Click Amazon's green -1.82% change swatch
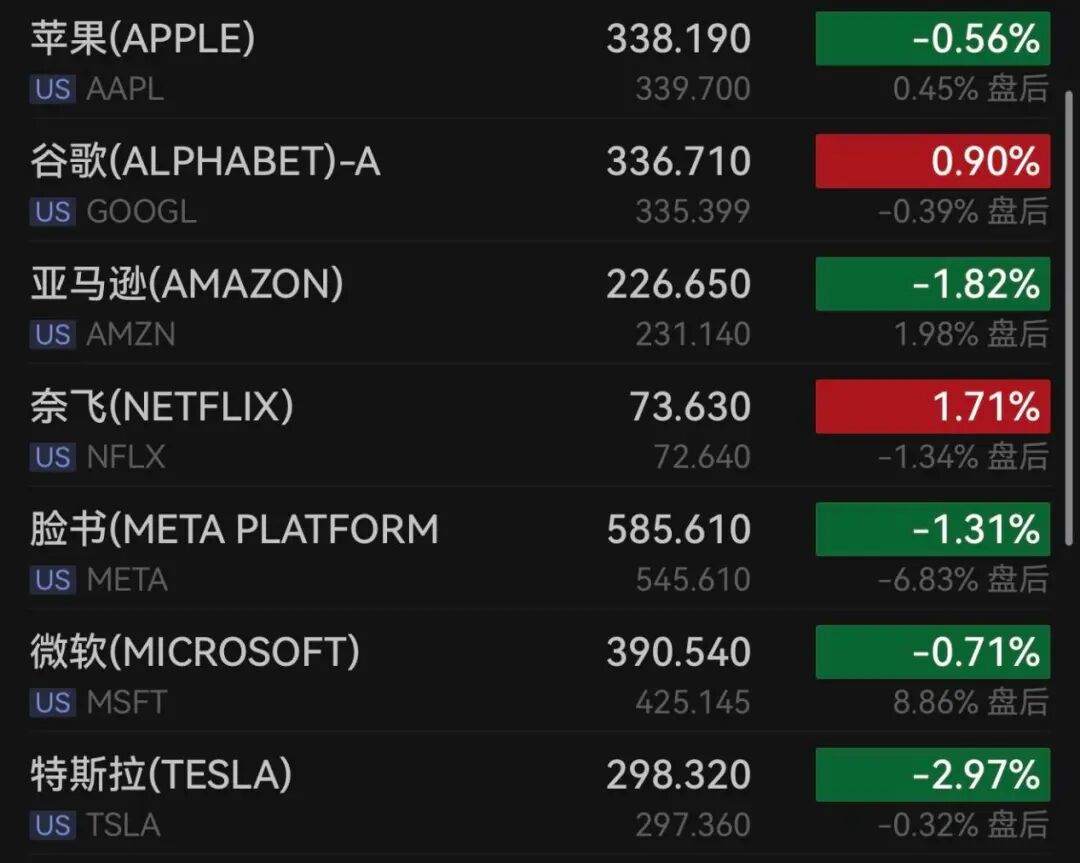This screenshot has width=1080, height=863. click(x=933, y=284)
